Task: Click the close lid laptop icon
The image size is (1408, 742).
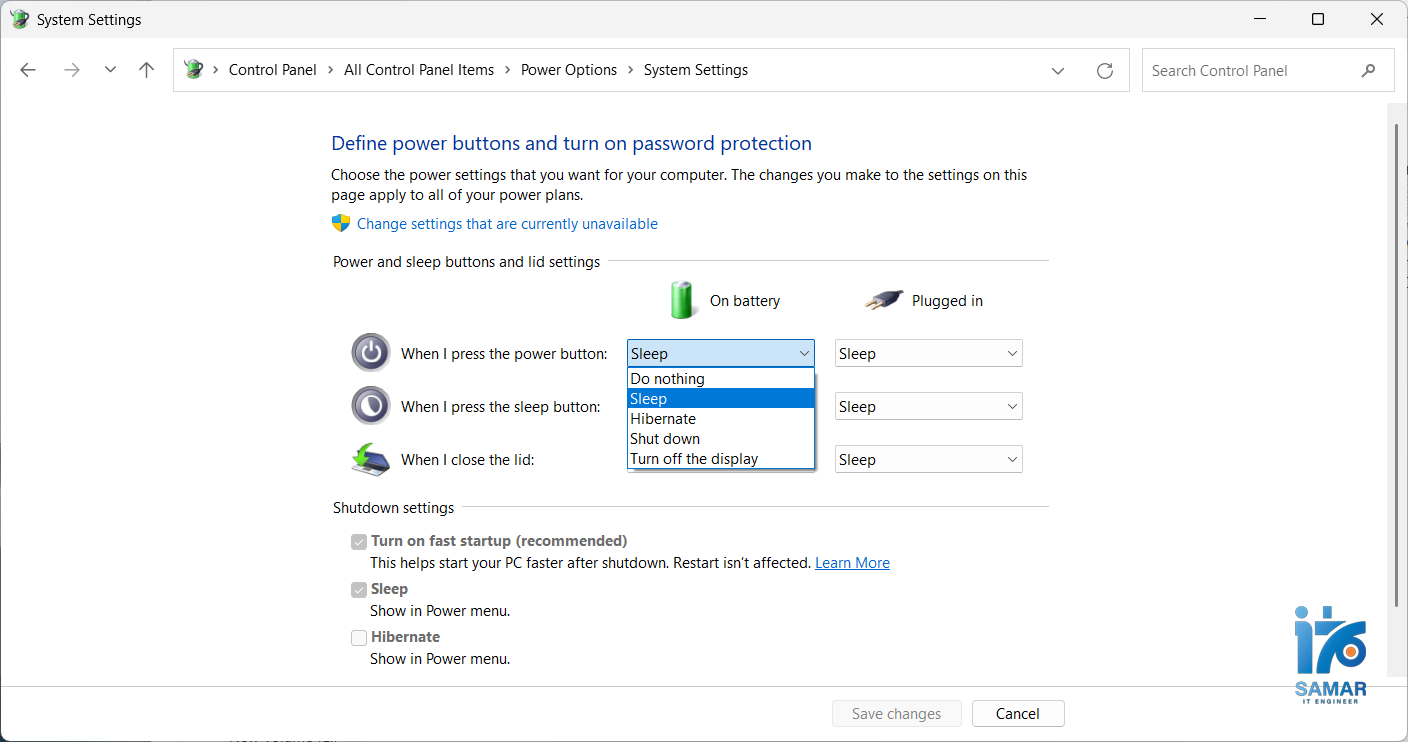Action: pyautogui.click(x=370, y=459)
